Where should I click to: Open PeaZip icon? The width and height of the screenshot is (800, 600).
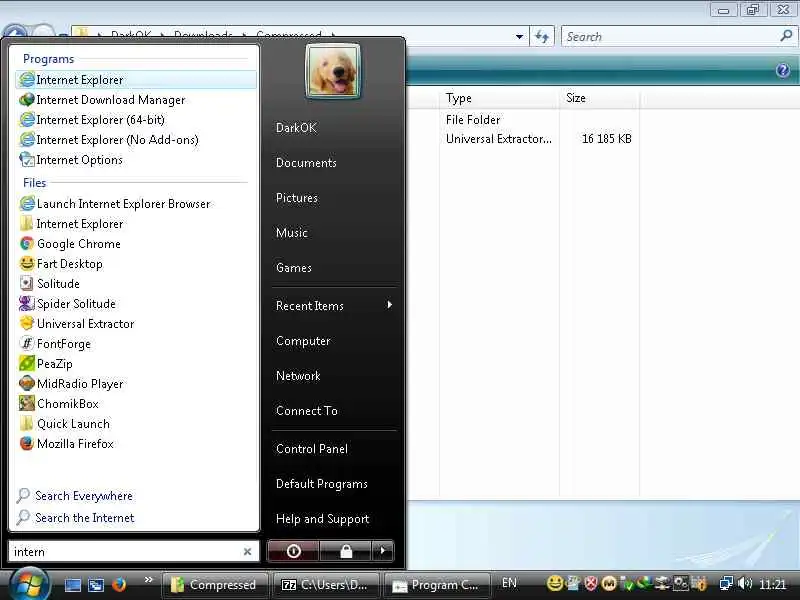27,363
